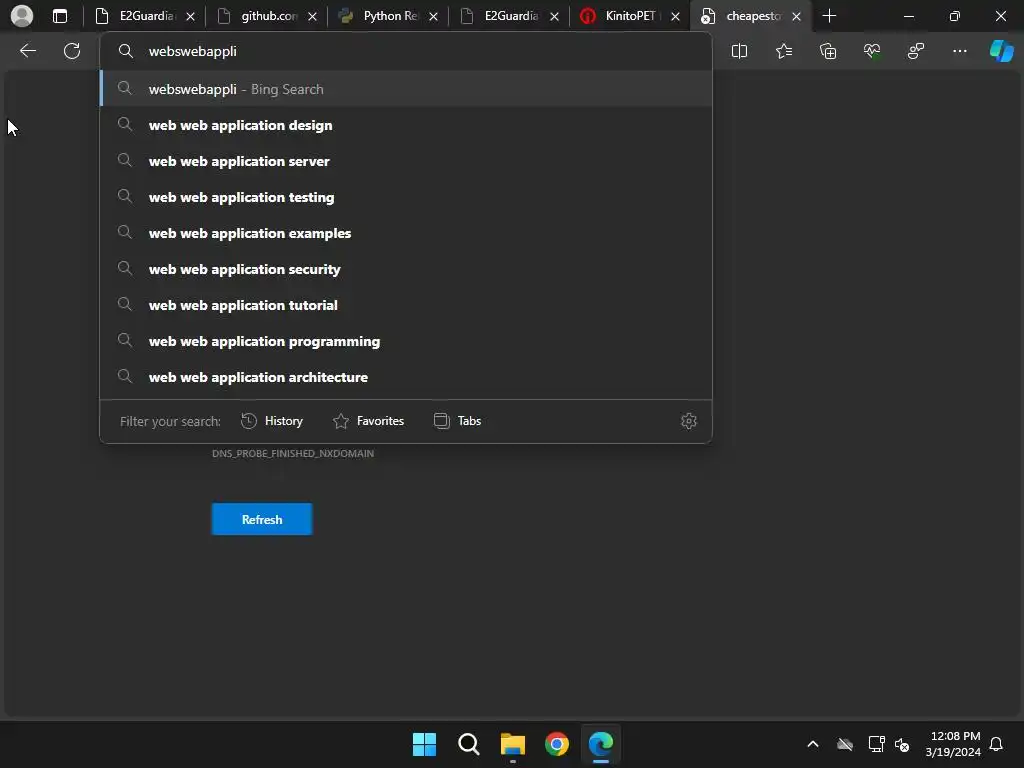The image size is (1024, 768).
Task: Launch File Explorer from taskbar
Action: pos(513,744)
